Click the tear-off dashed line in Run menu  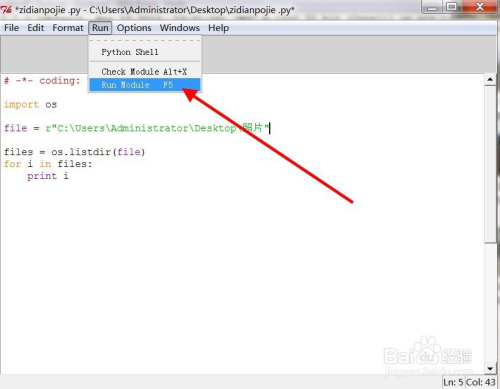(145, 40)
